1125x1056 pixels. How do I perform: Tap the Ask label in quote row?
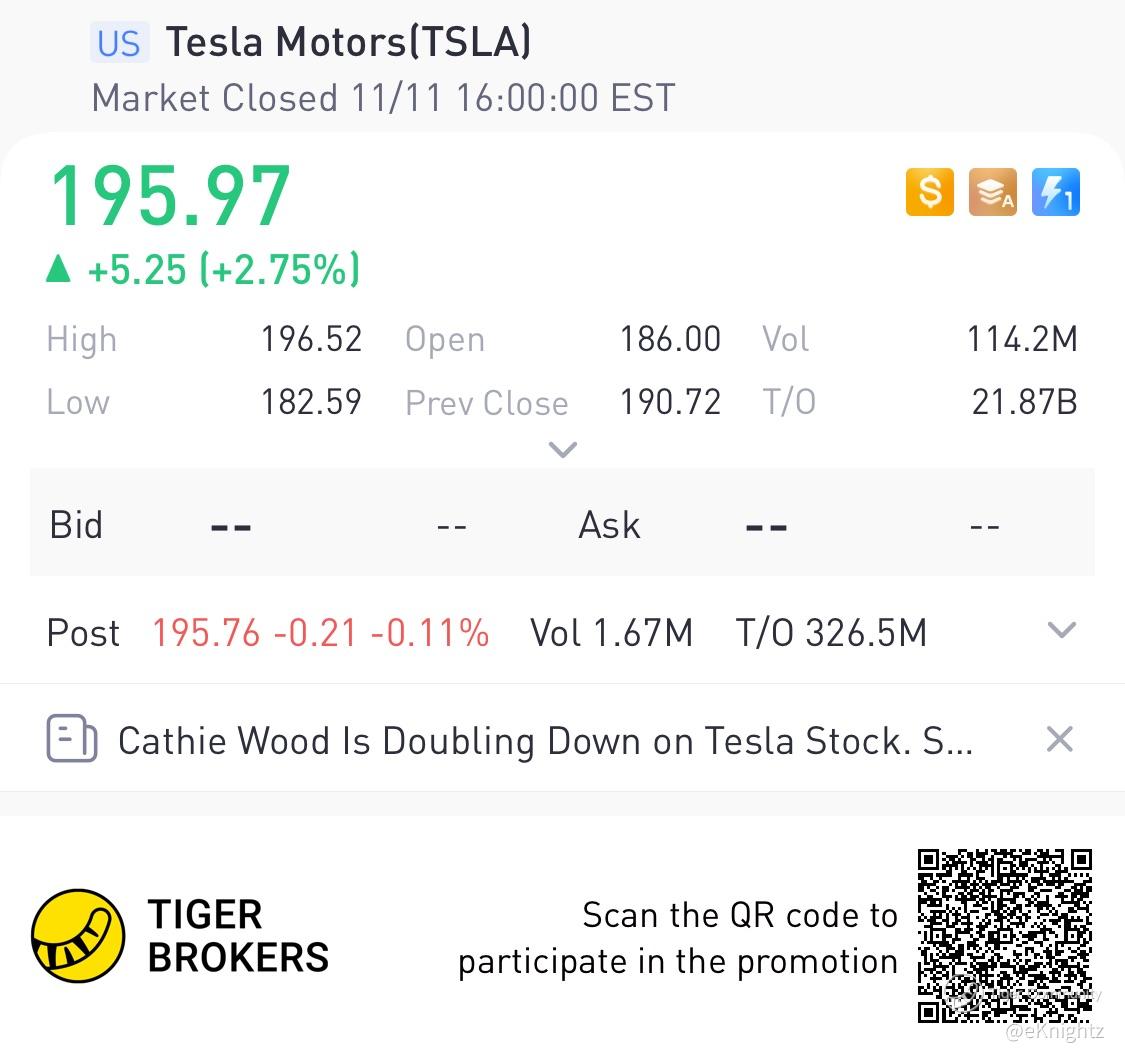pos(609,525)
